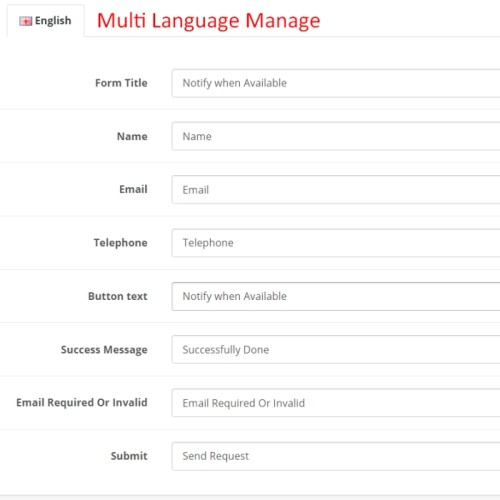500x500 pixels.
Task: Click the Send Request text in Submit field
Action: (x=215, y=456)
